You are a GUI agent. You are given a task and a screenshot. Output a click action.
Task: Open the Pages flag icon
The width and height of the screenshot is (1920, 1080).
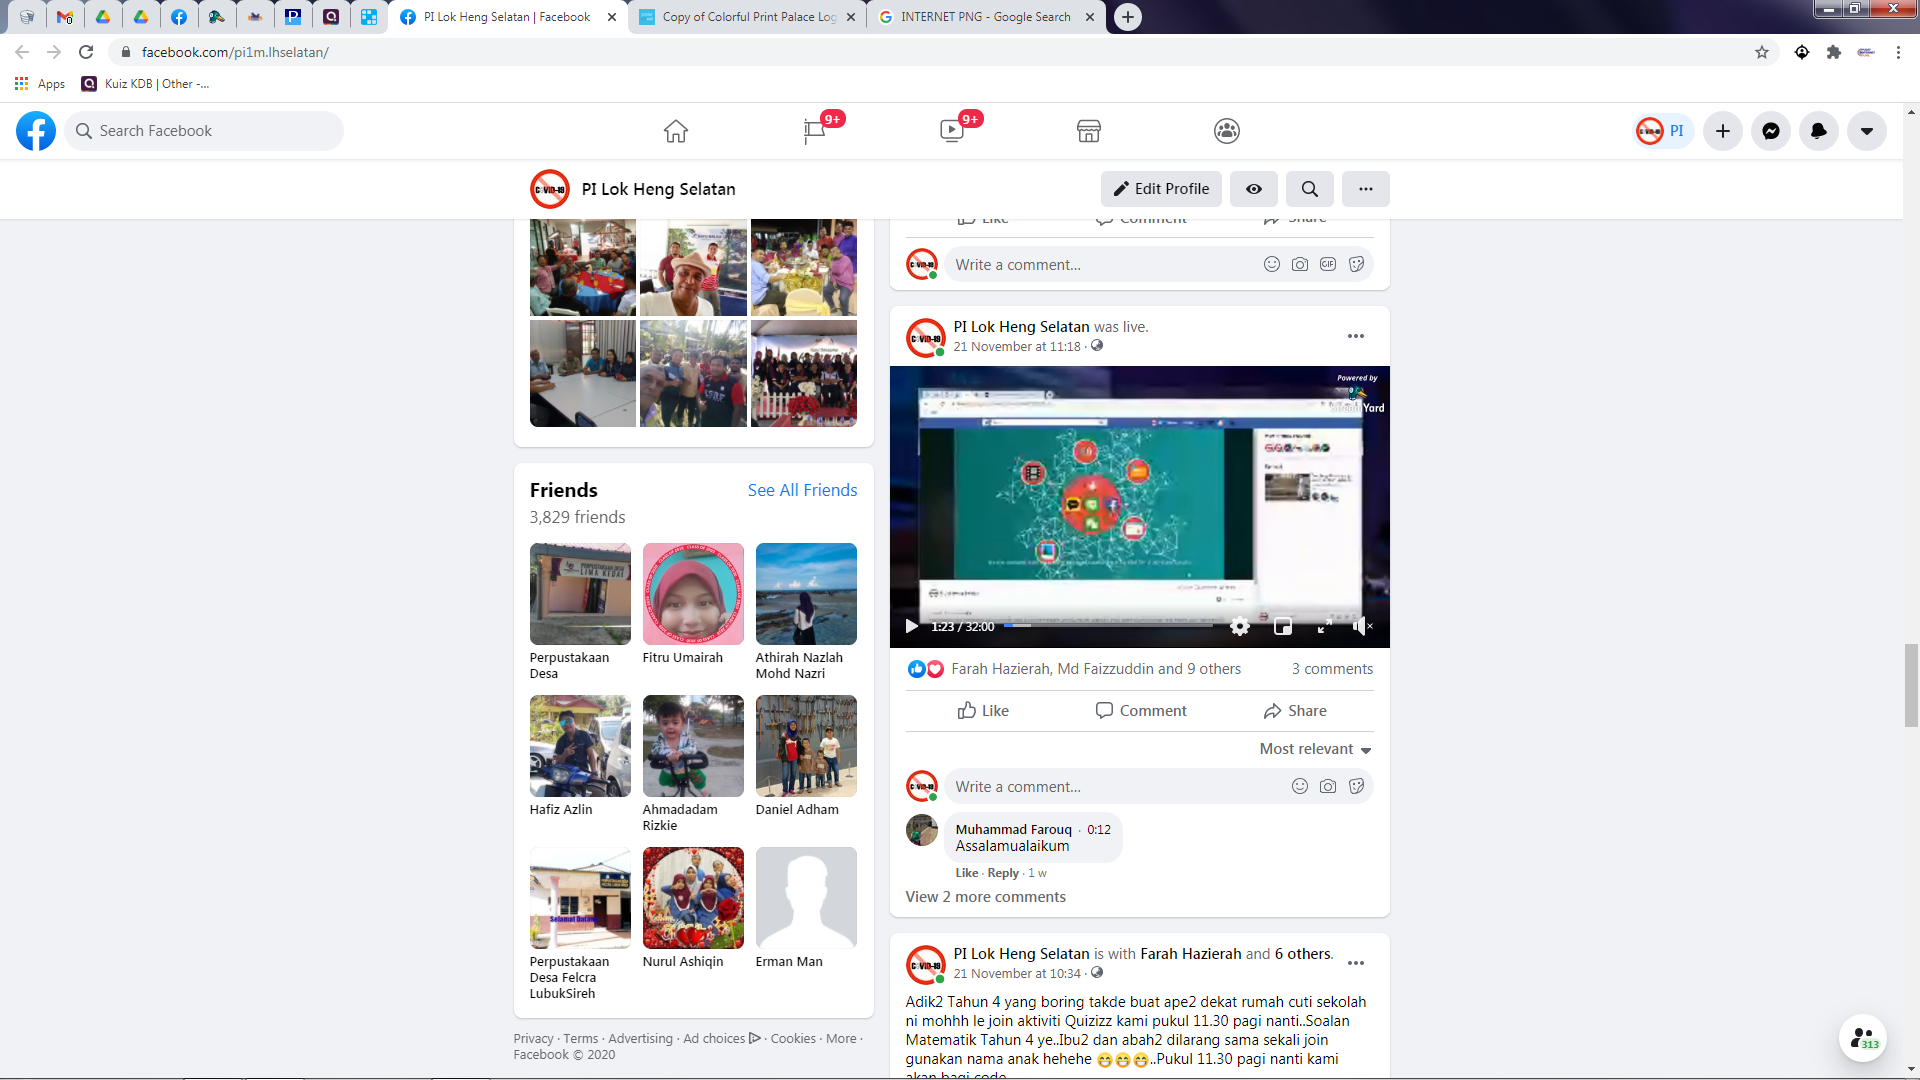point(814,131)
